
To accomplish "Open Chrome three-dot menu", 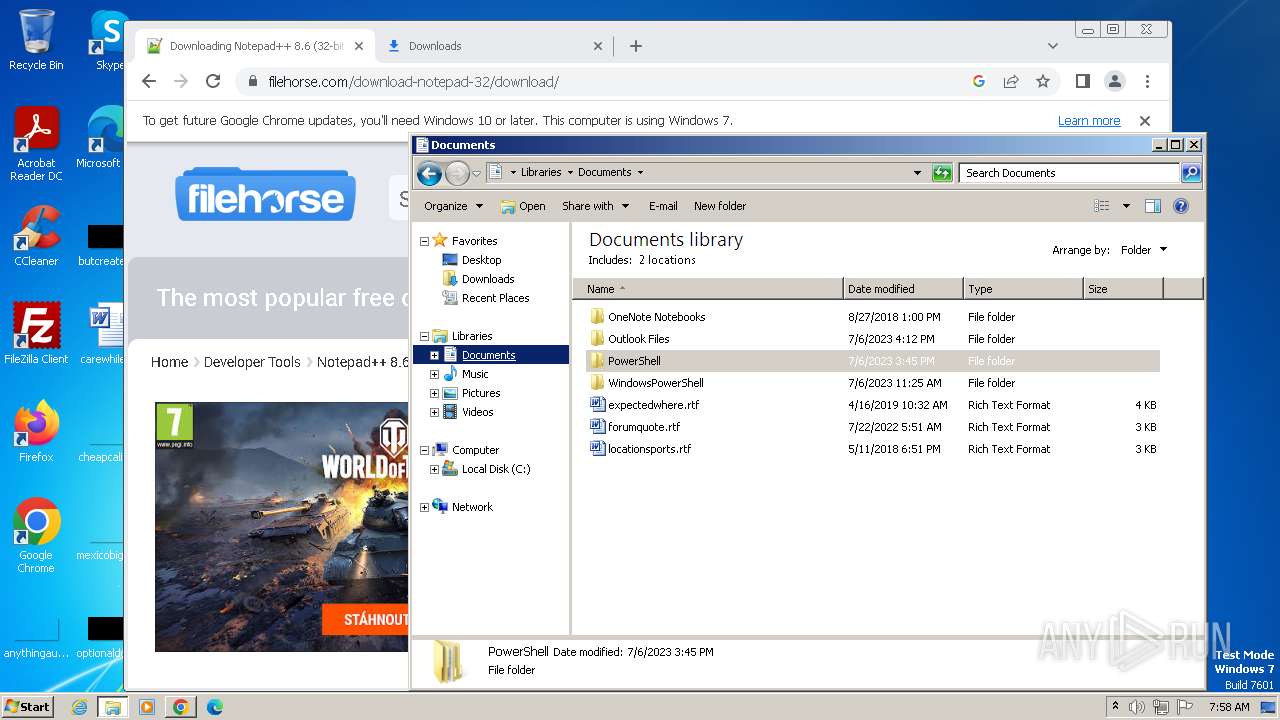I will click(1147, 81).
